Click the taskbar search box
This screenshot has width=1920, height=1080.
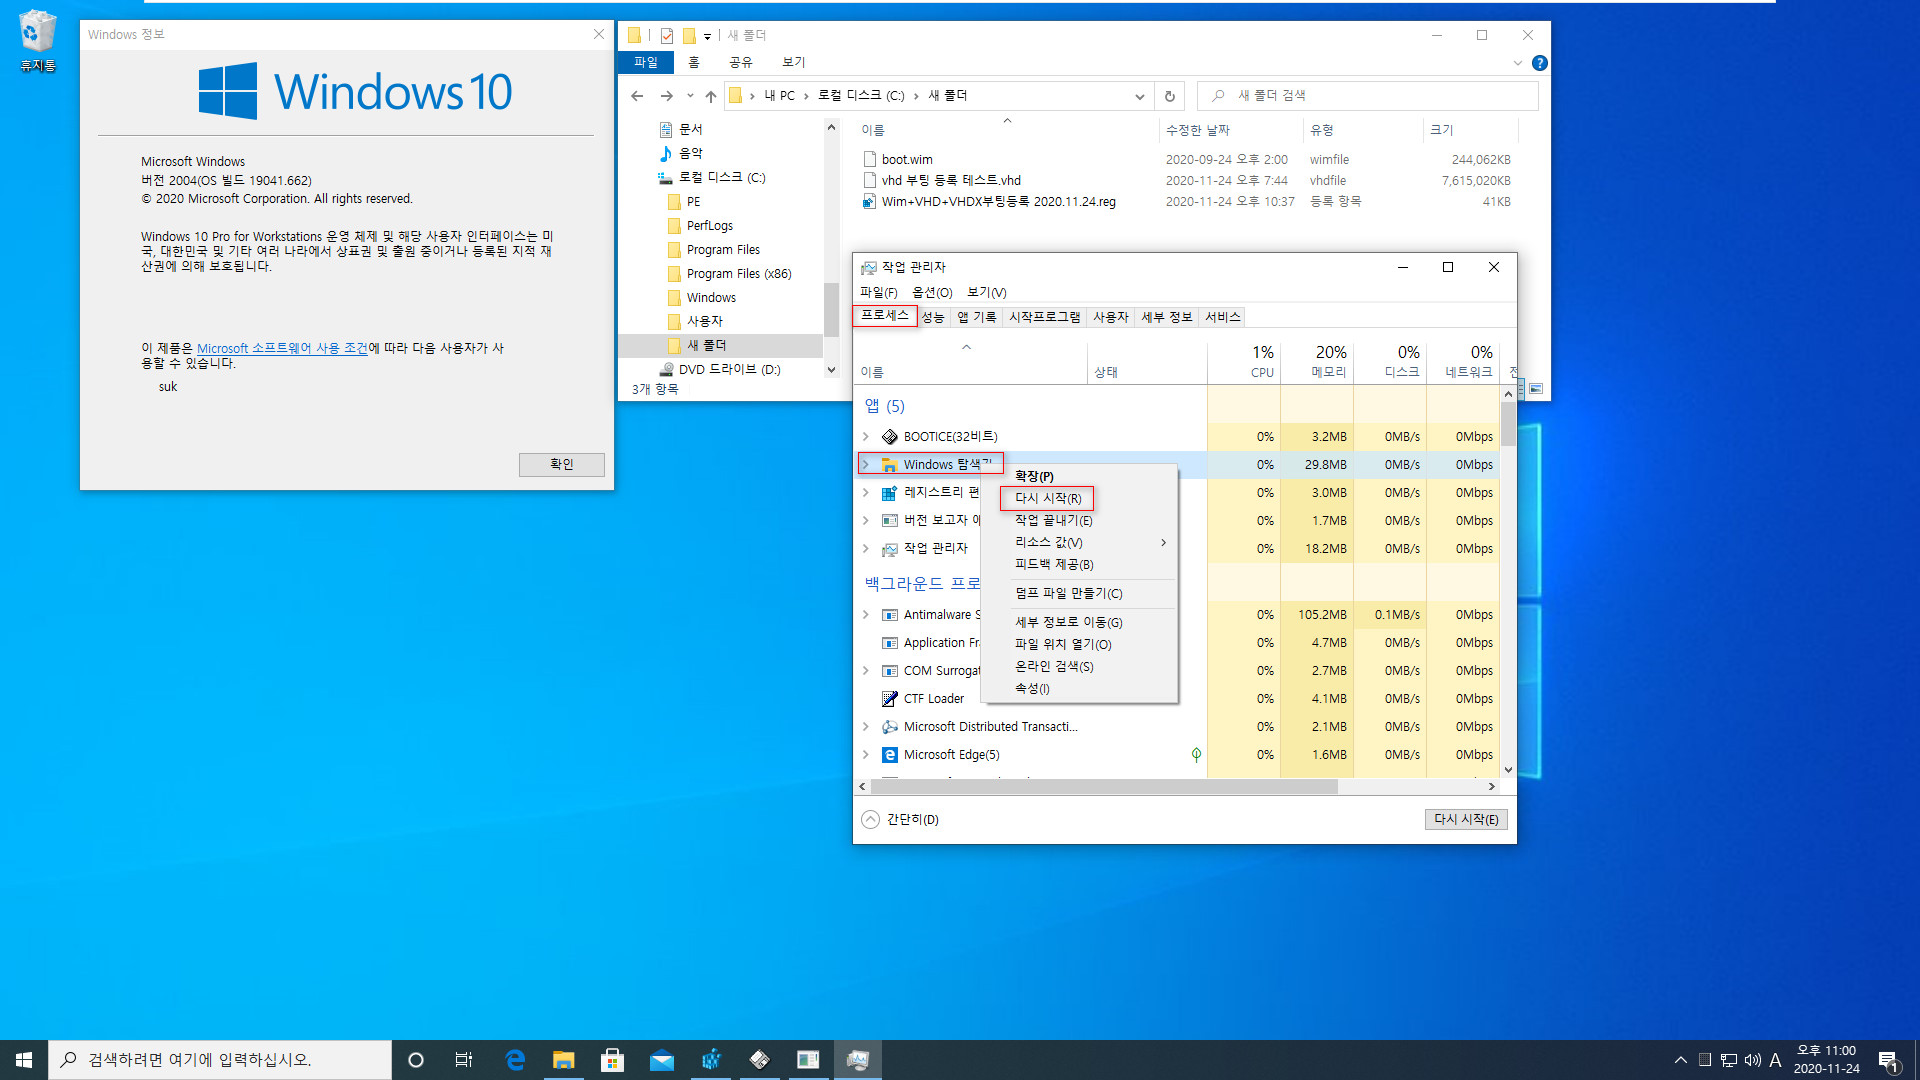pyautogui.click(x=220, y=1060)
